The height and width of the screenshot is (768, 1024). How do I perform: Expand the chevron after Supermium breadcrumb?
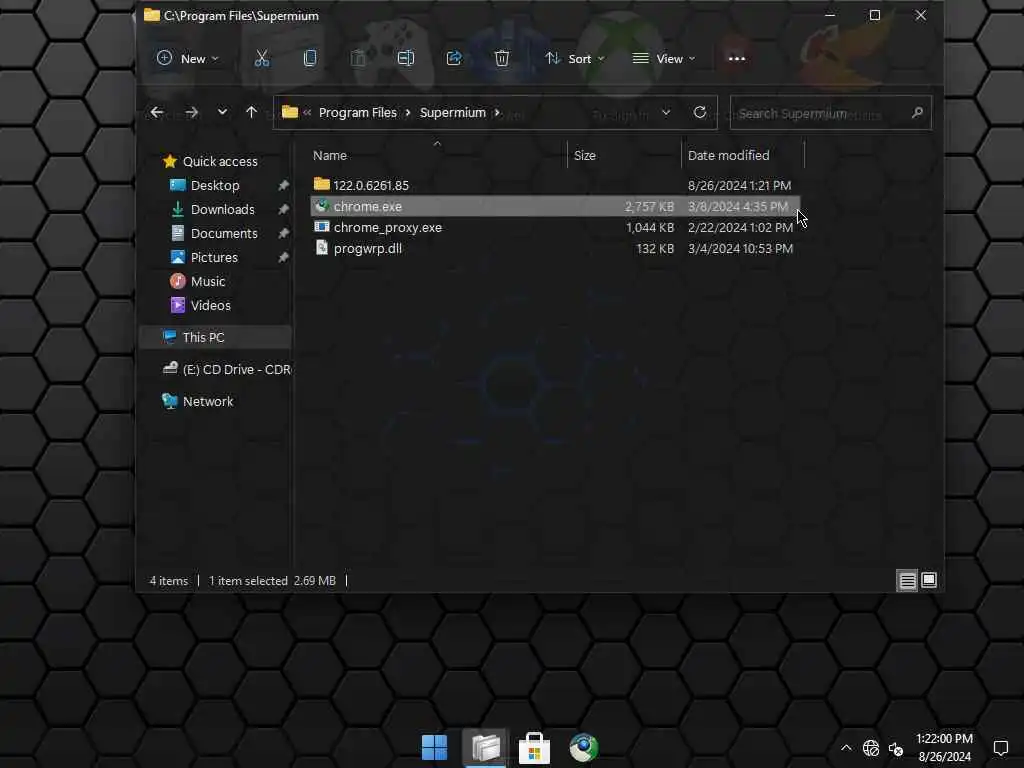[497, 112]
